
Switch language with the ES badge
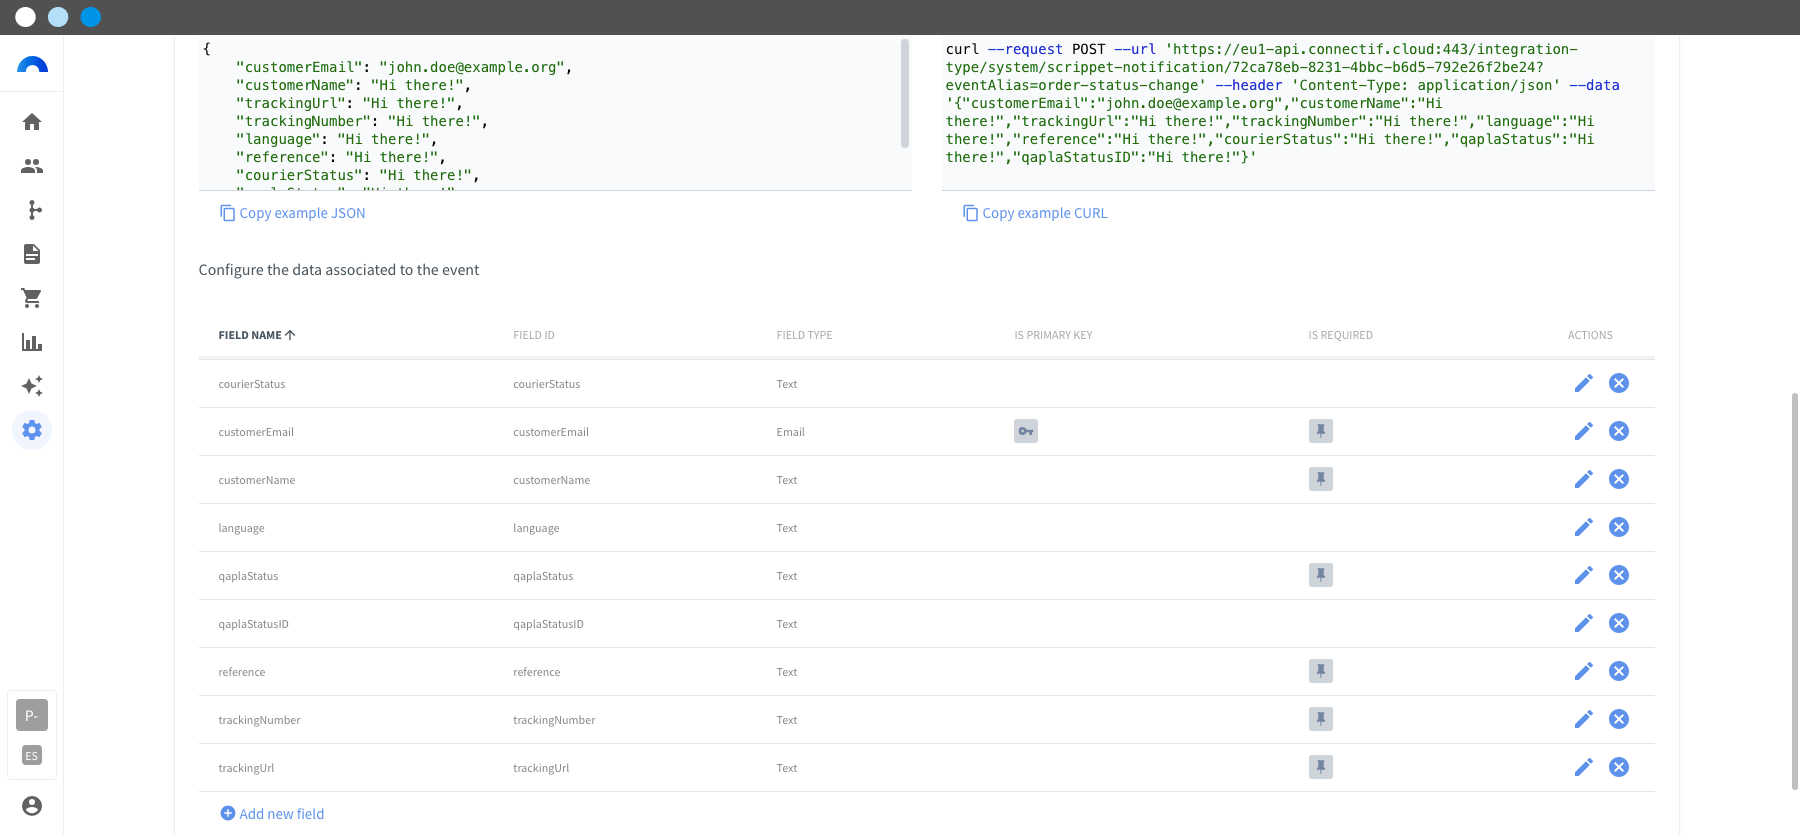coord(32,756)
